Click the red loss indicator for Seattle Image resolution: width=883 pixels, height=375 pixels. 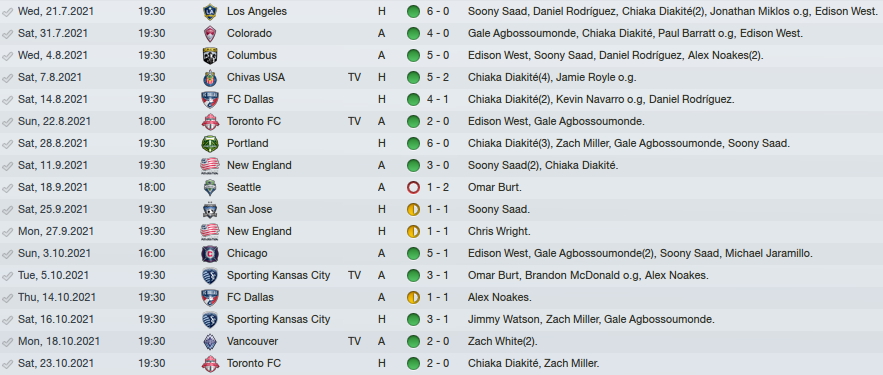pyautogui.click(x=413, y=187)
